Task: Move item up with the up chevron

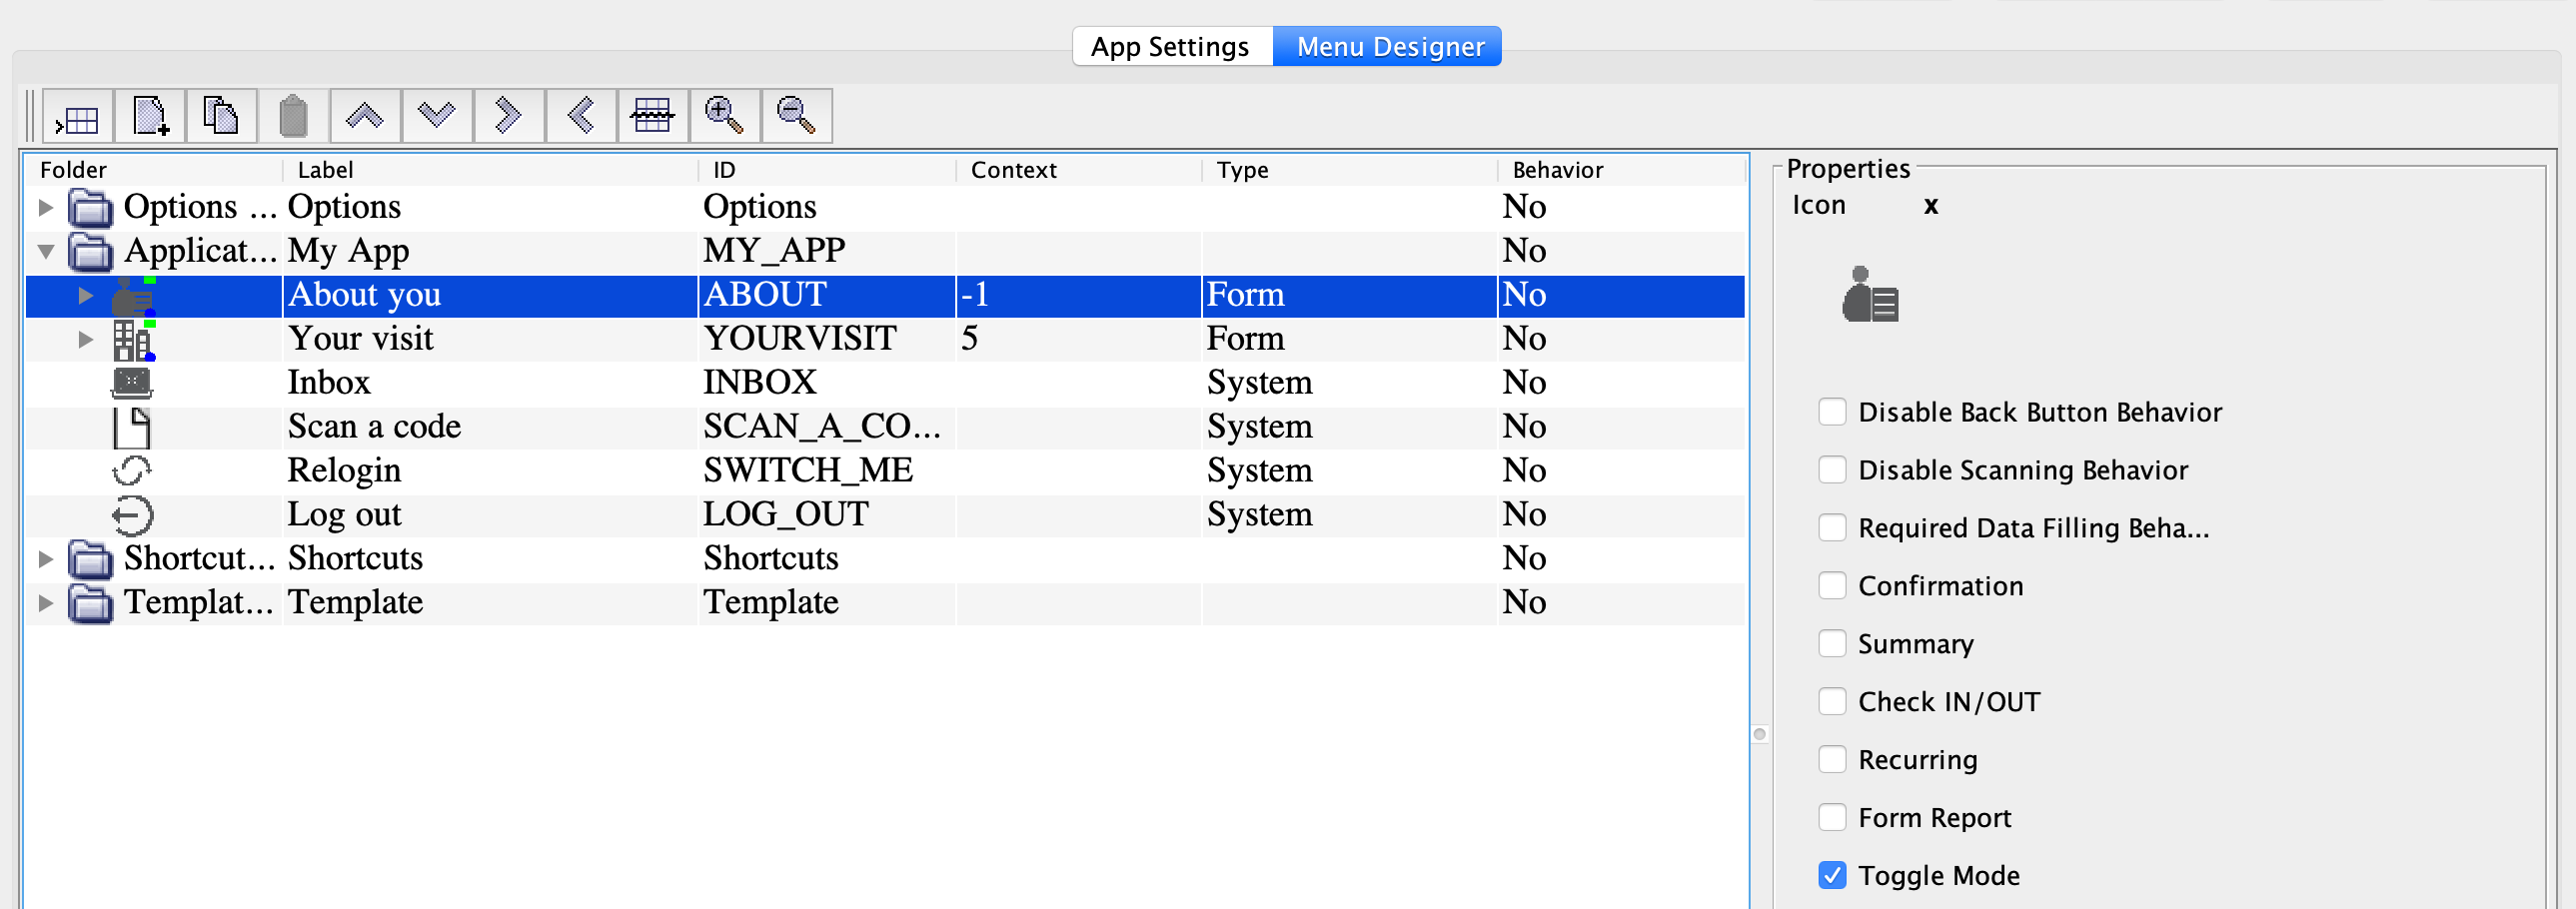Action: click(x=365, y=117)
